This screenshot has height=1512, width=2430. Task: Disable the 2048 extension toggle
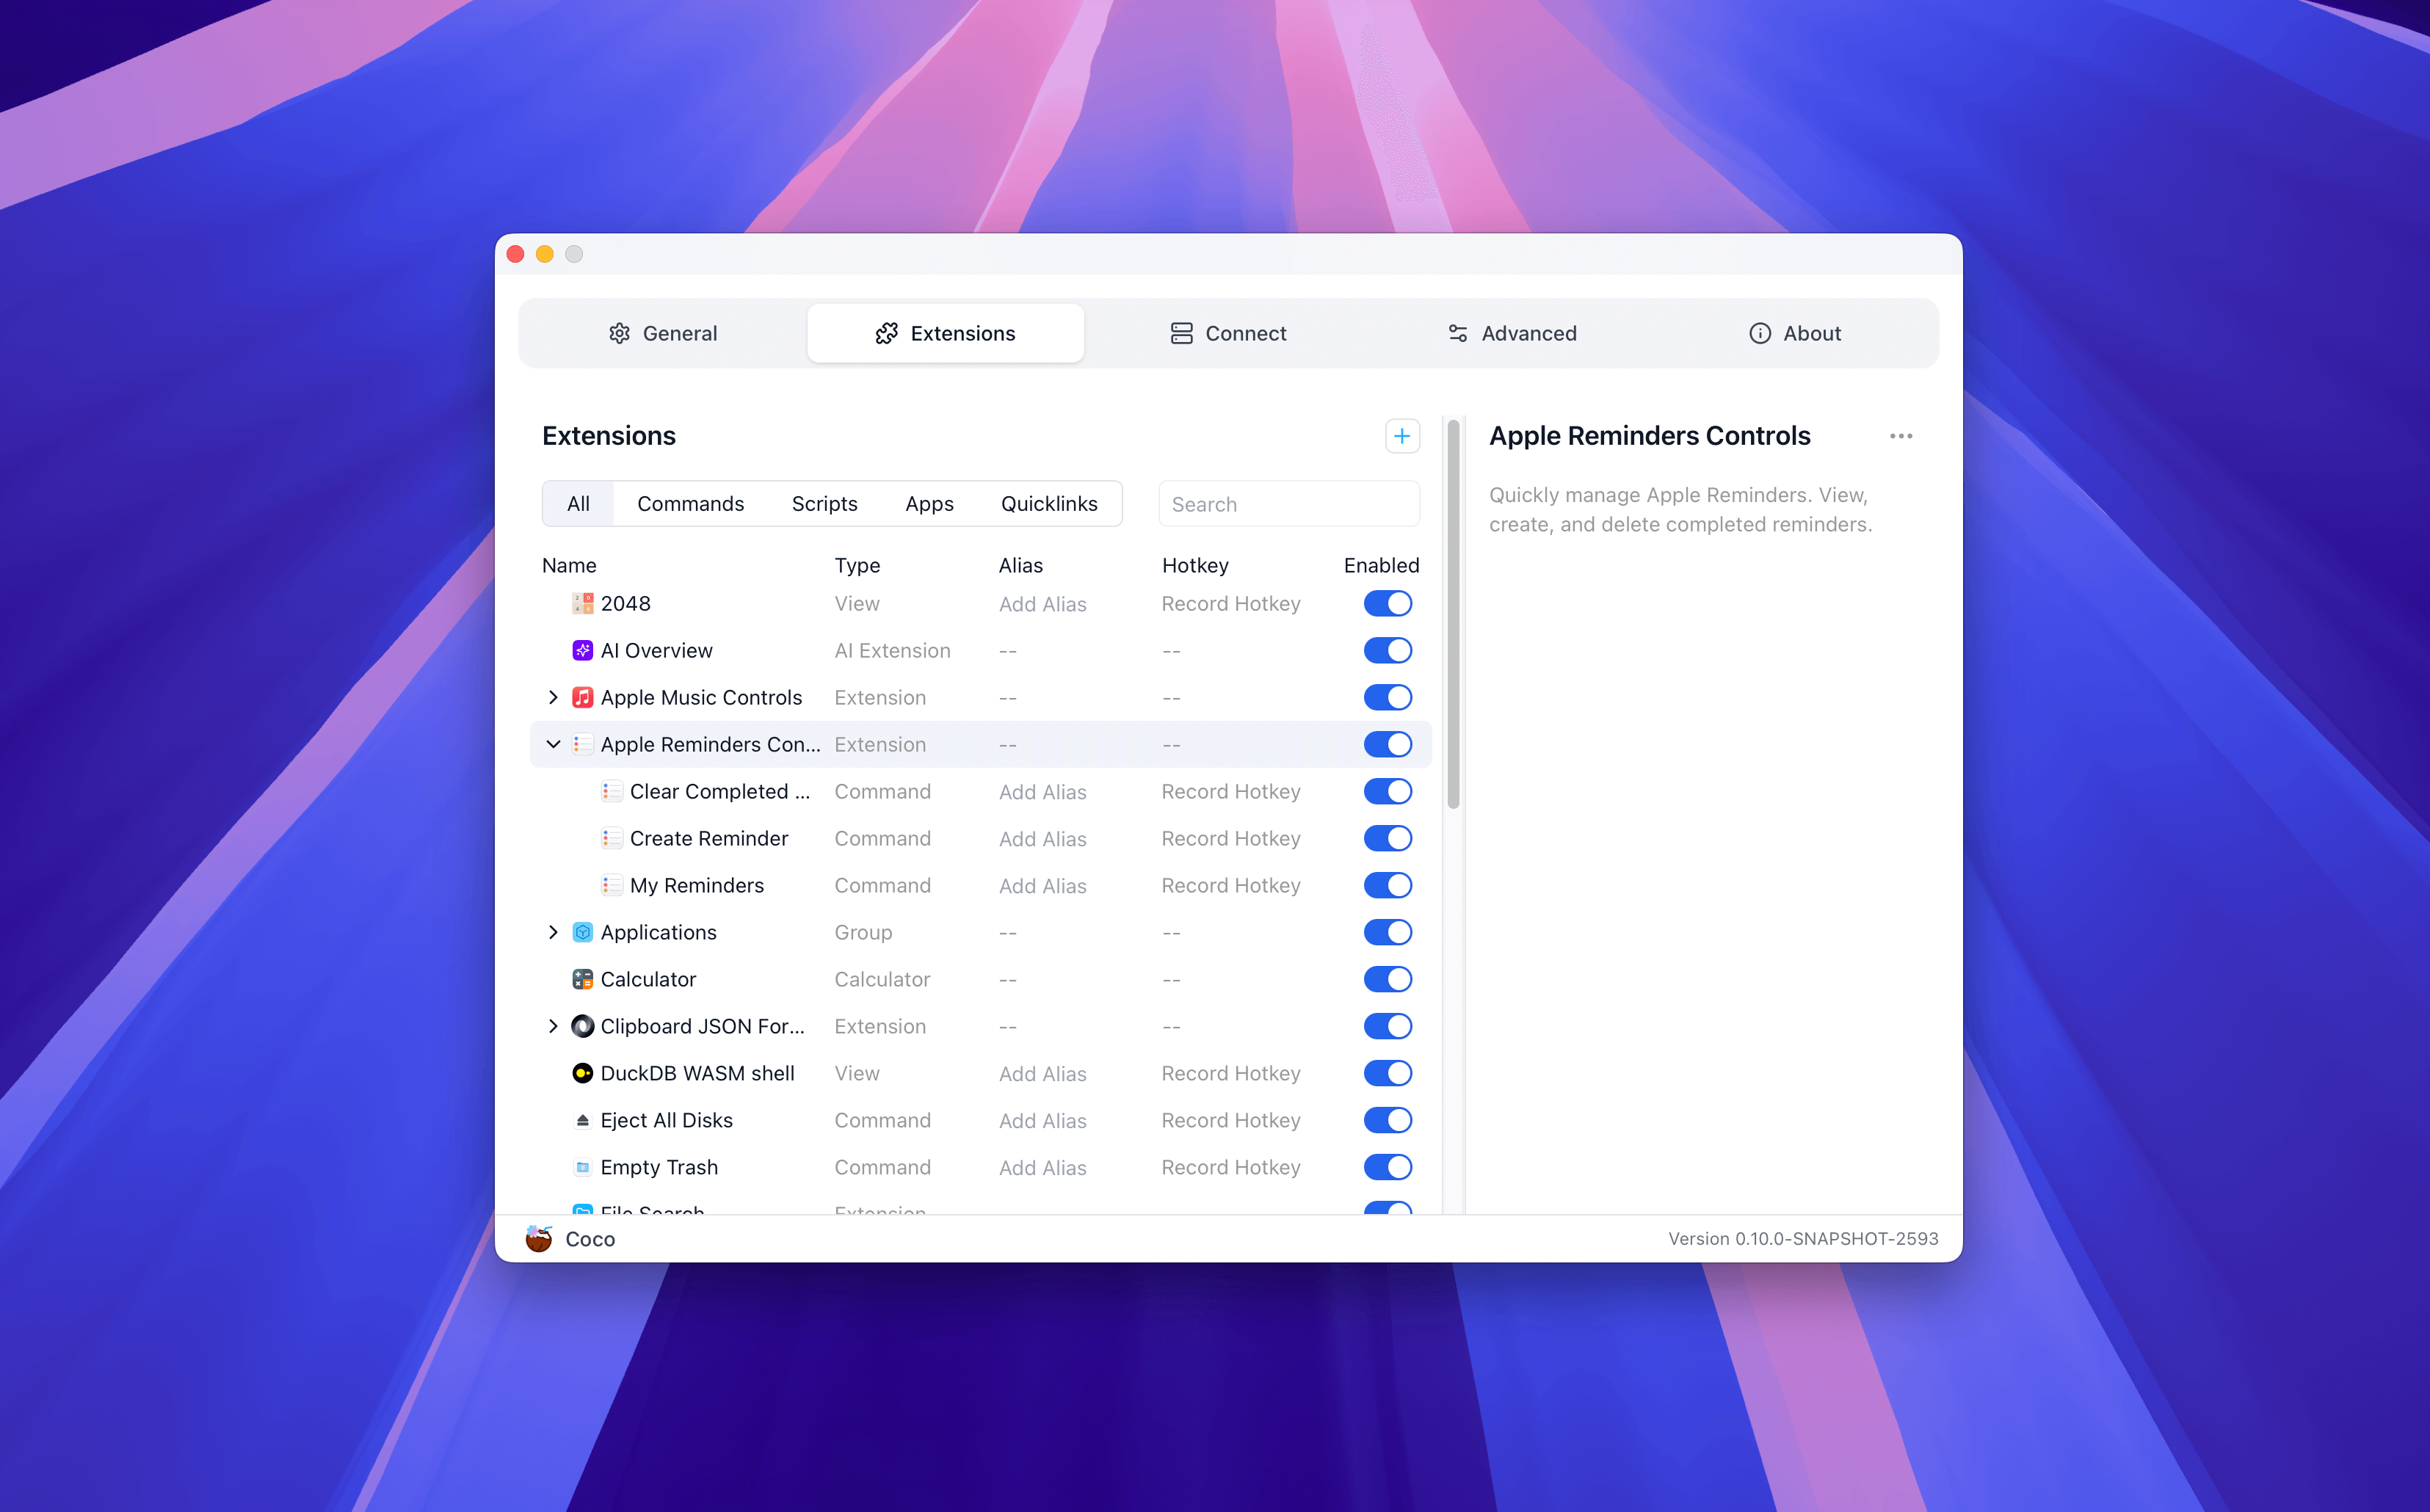(1387, 603)
